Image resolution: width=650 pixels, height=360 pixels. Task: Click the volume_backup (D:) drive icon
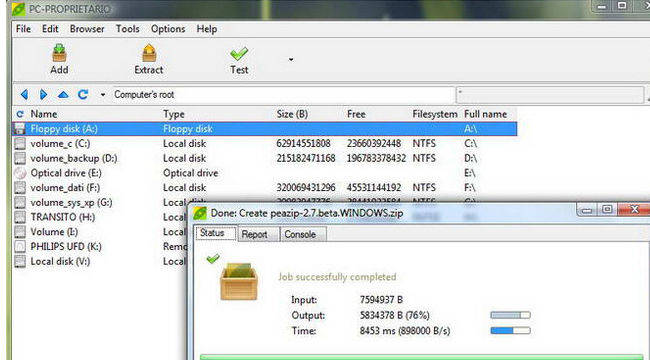click(x=20, y=158)
